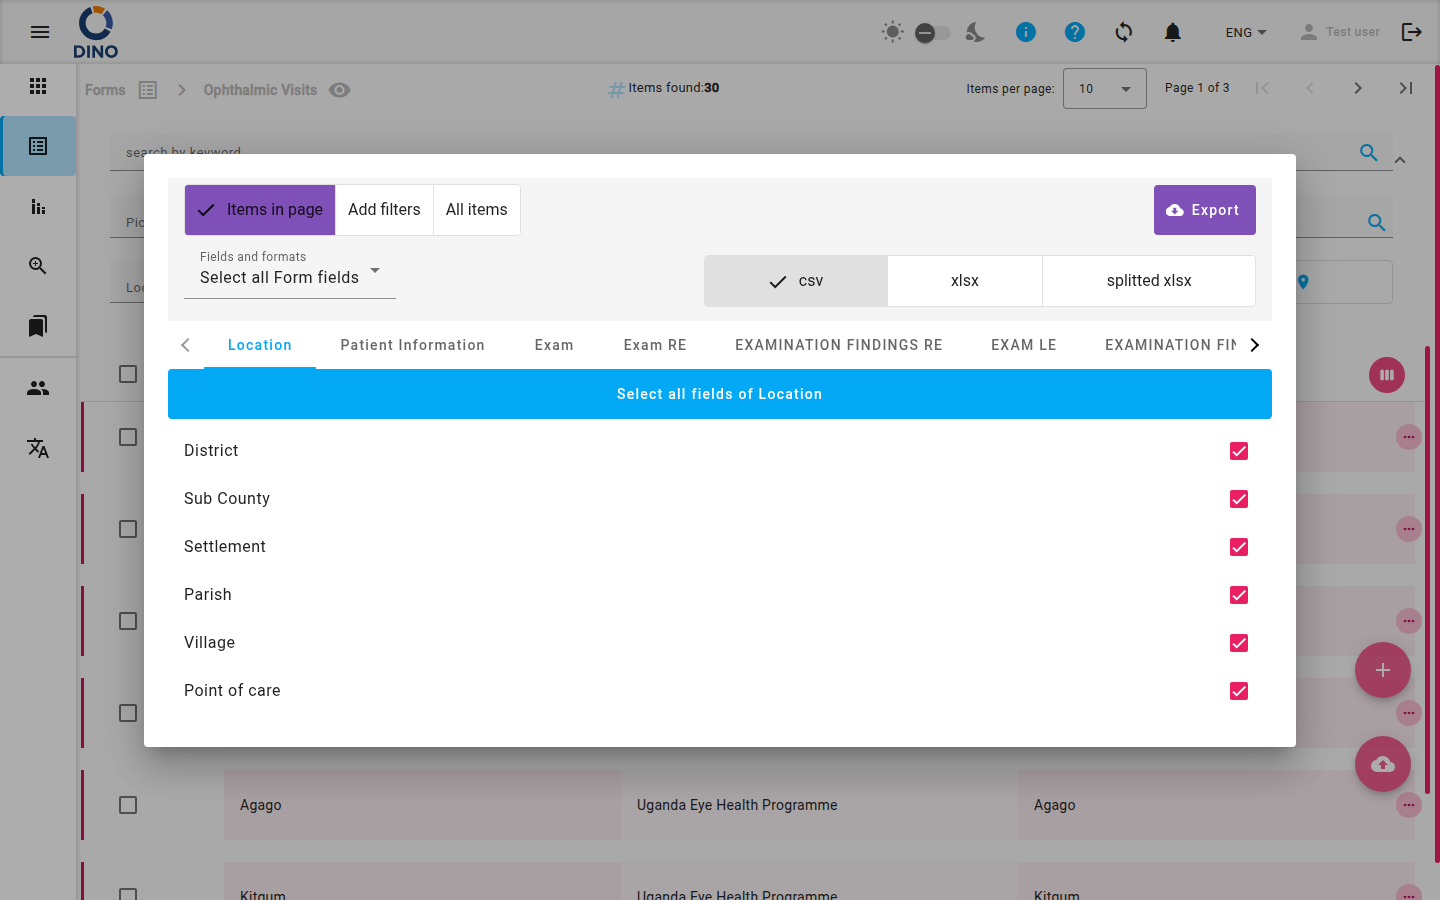The image size is (1440, 900).
Task: Click the columns view round button
Action: (1387, 375)
